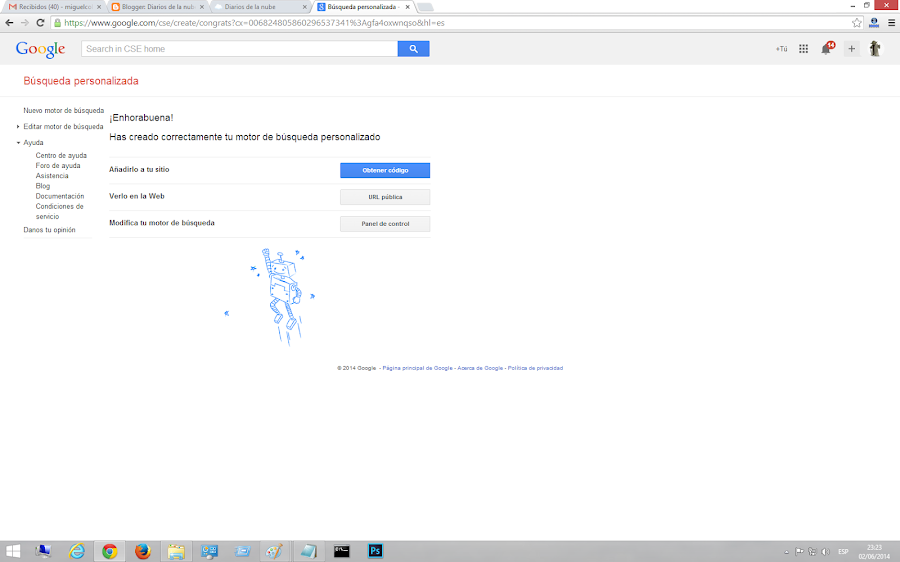
Task: Open the Asistencia link
Action: pyautogui.click(x=52, y=176)
